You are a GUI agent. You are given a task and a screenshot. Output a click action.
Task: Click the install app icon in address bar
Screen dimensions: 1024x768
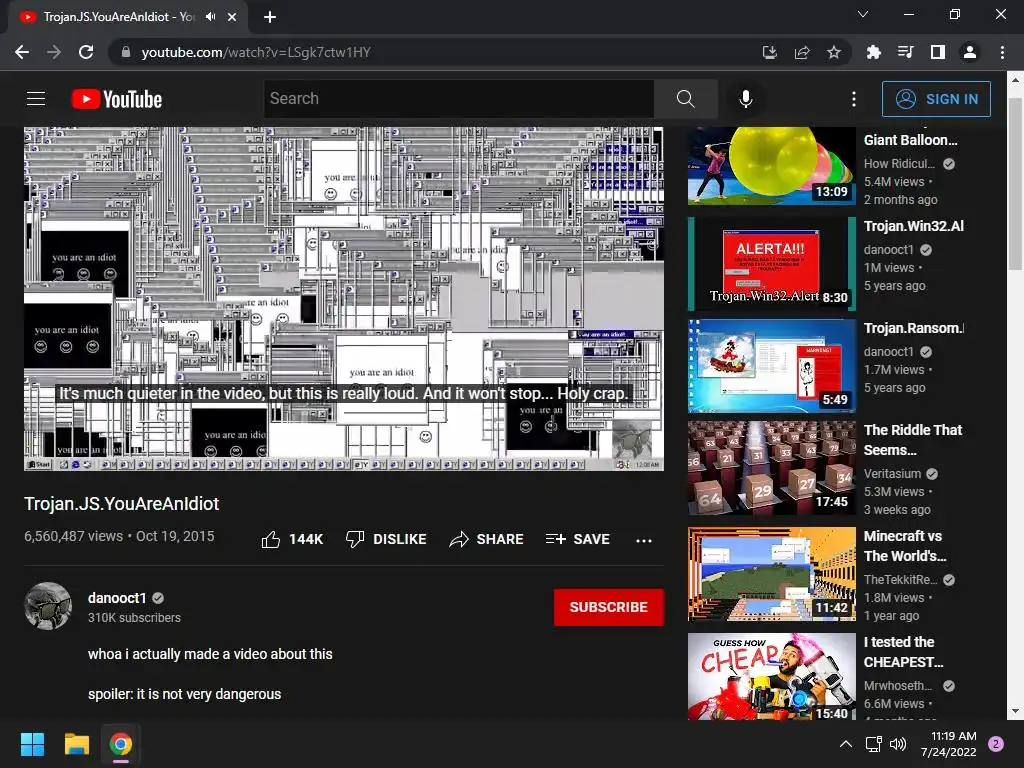tap(770, 52)
